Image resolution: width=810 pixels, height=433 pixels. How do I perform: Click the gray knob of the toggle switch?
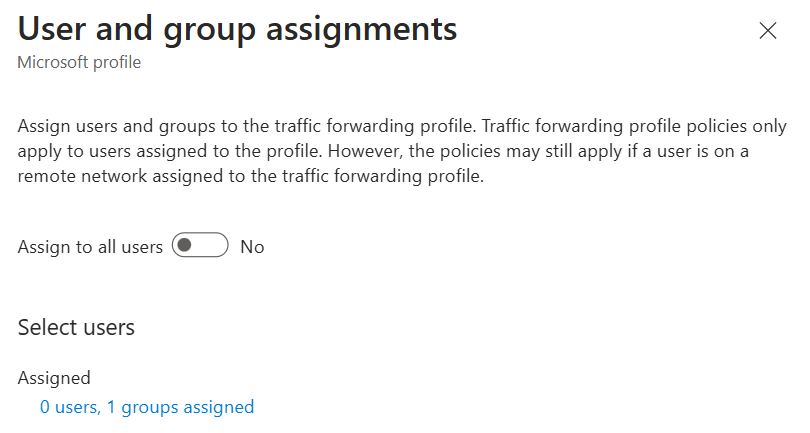pos(184,245)
